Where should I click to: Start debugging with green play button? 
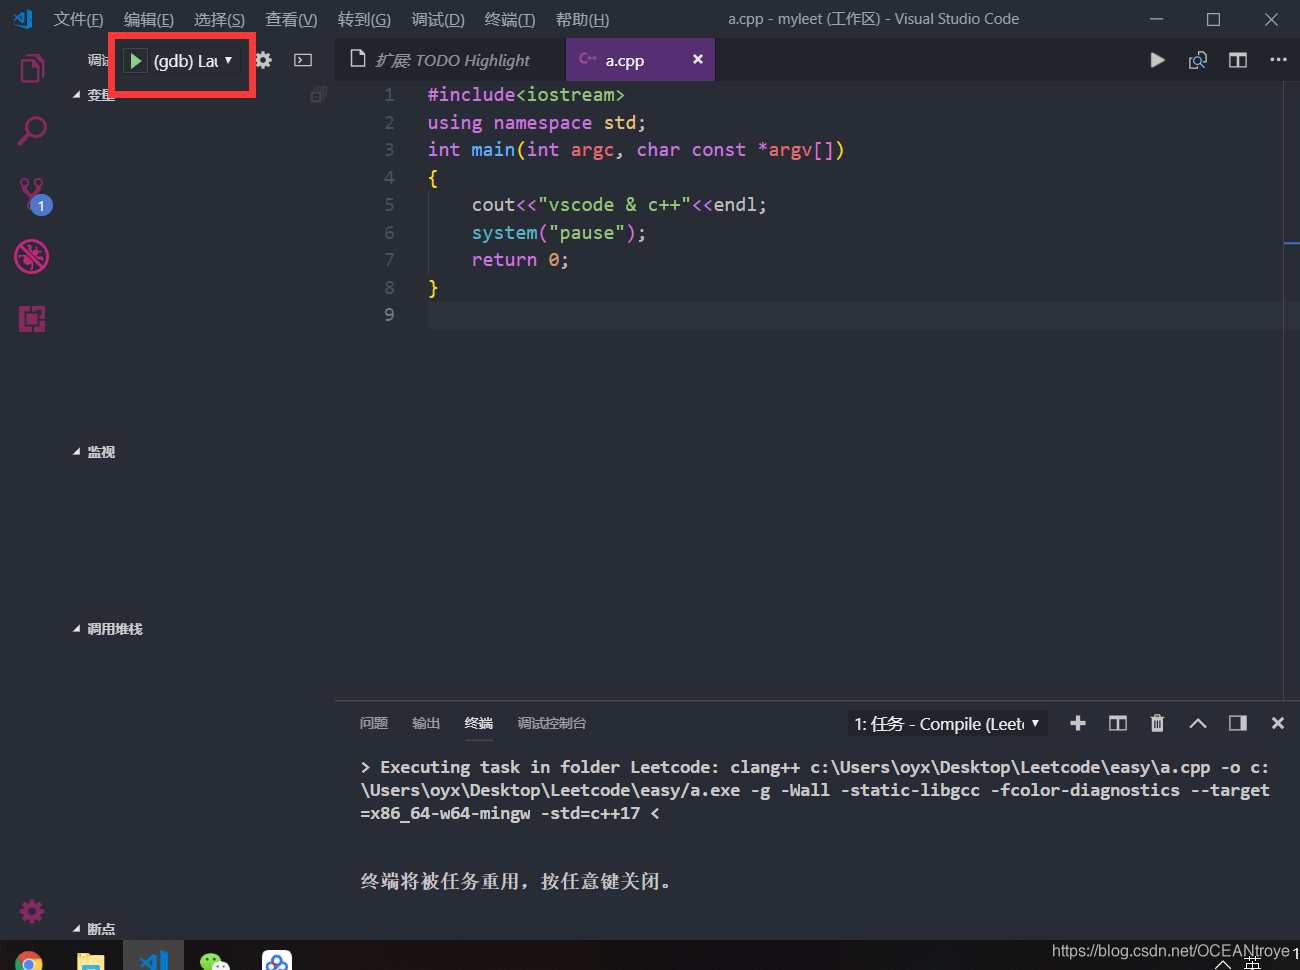click(135, 61)
